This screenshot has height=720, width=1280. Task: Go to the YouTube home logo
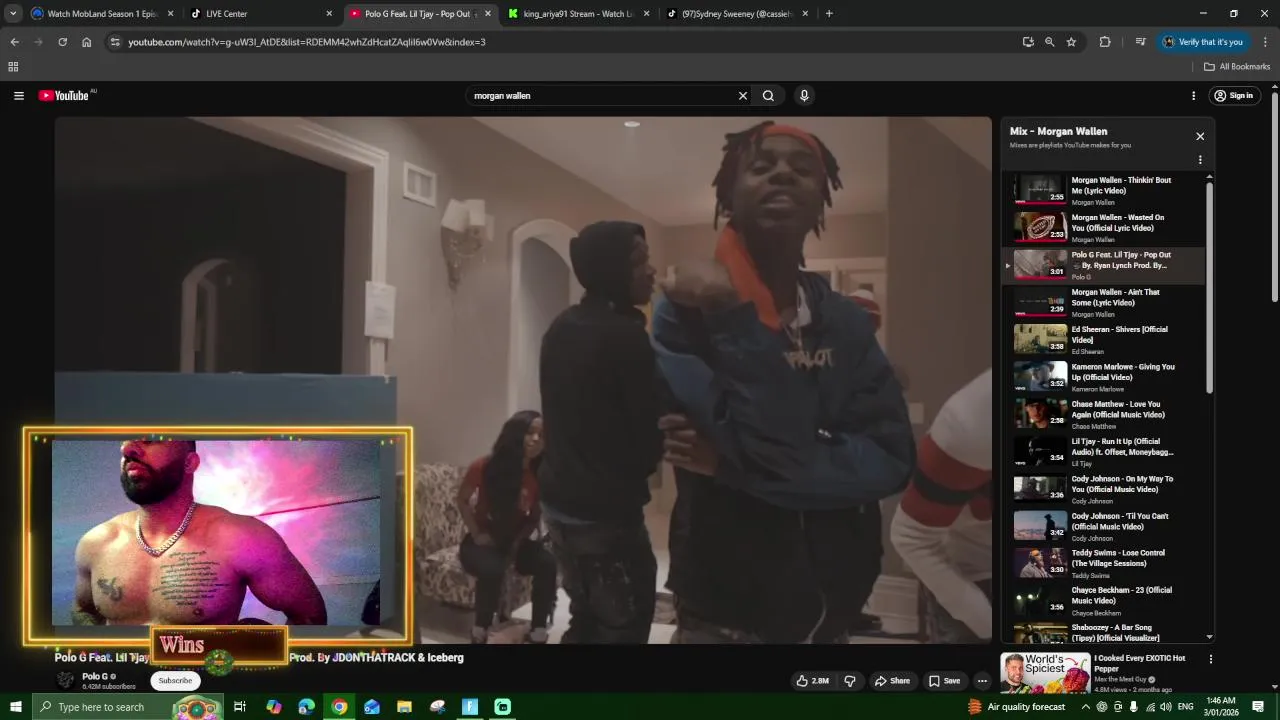pos(66,96)
